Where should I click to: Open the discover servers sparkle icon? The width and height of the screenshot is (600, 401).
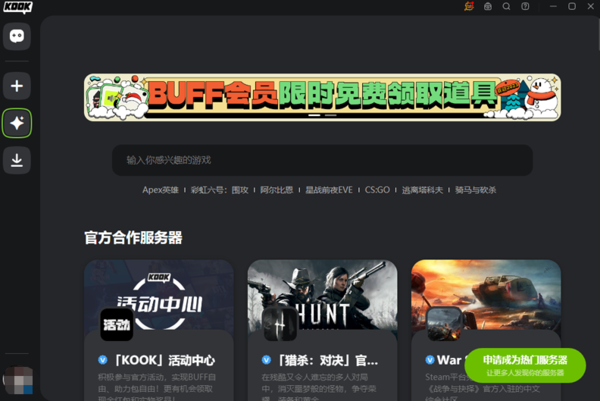(17, 123)
